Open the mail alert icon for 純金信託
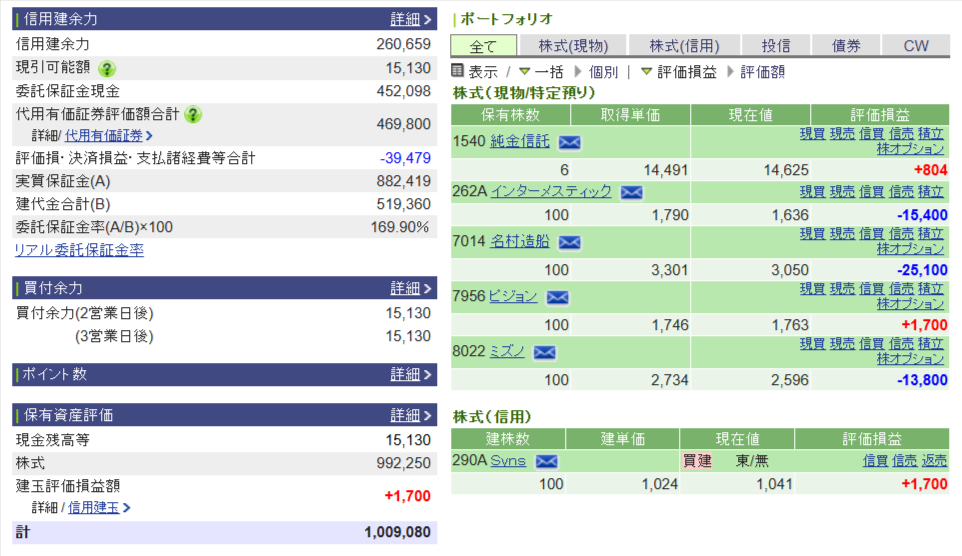The width and height of the screenshot is (962, 556). coord(569,142)
